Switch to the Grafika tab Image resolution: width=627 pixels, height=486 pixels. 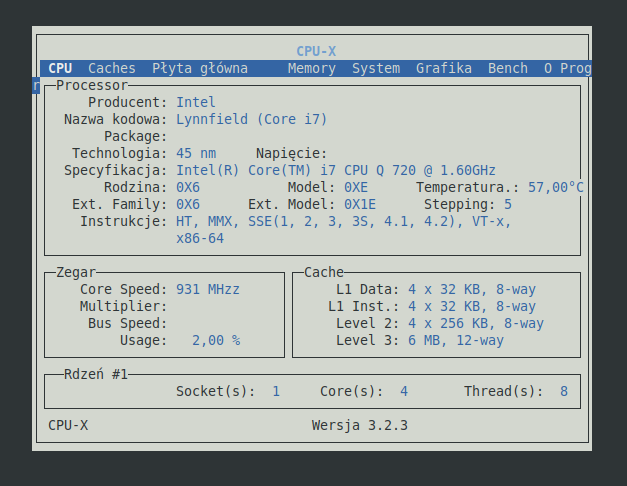(x=444, y=68)
